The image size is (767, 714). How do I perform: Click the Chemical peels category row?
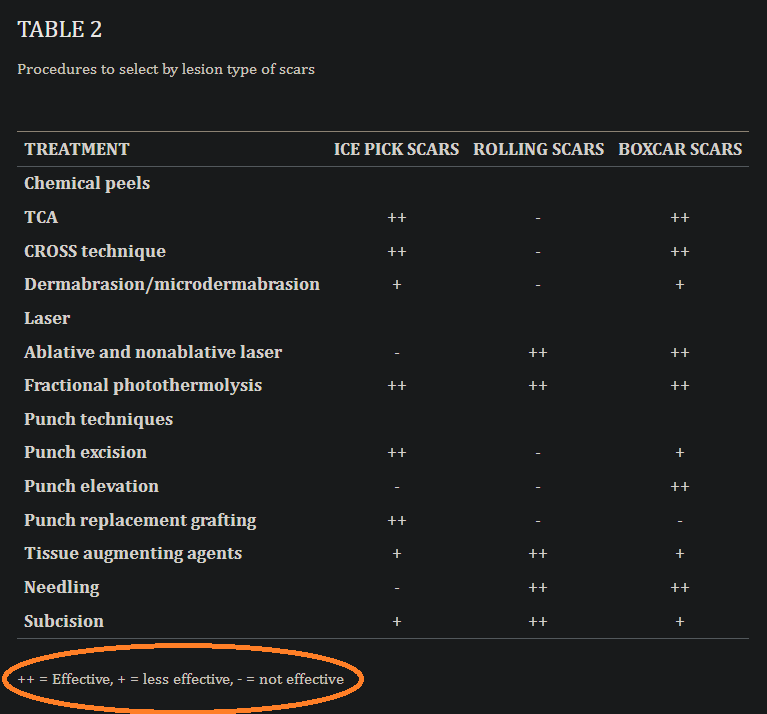[x=87, y=183]
